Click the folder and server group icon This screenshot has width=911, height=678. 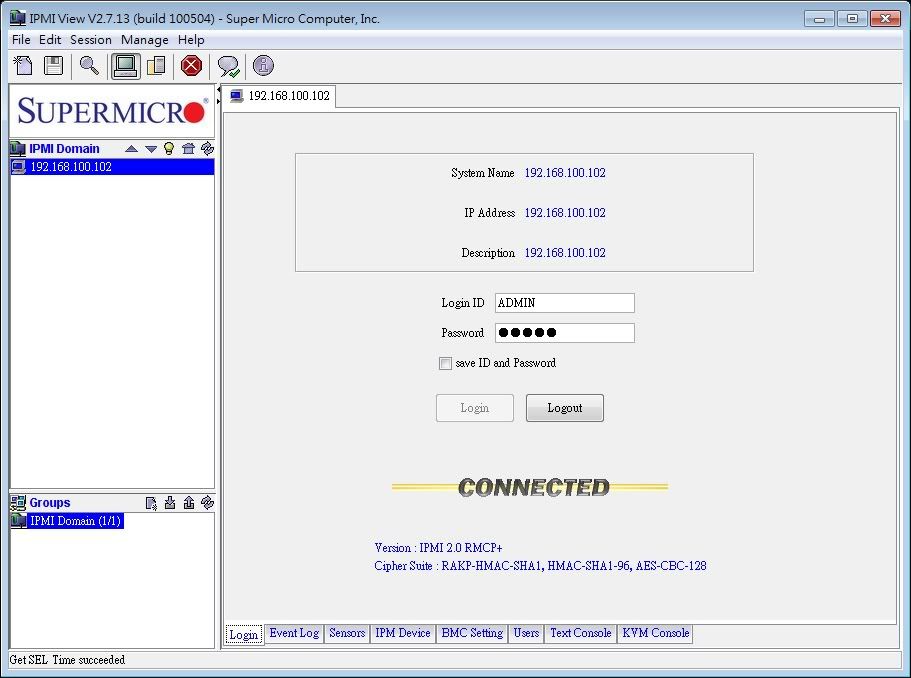pyautogui.click(x=156, y=66)
